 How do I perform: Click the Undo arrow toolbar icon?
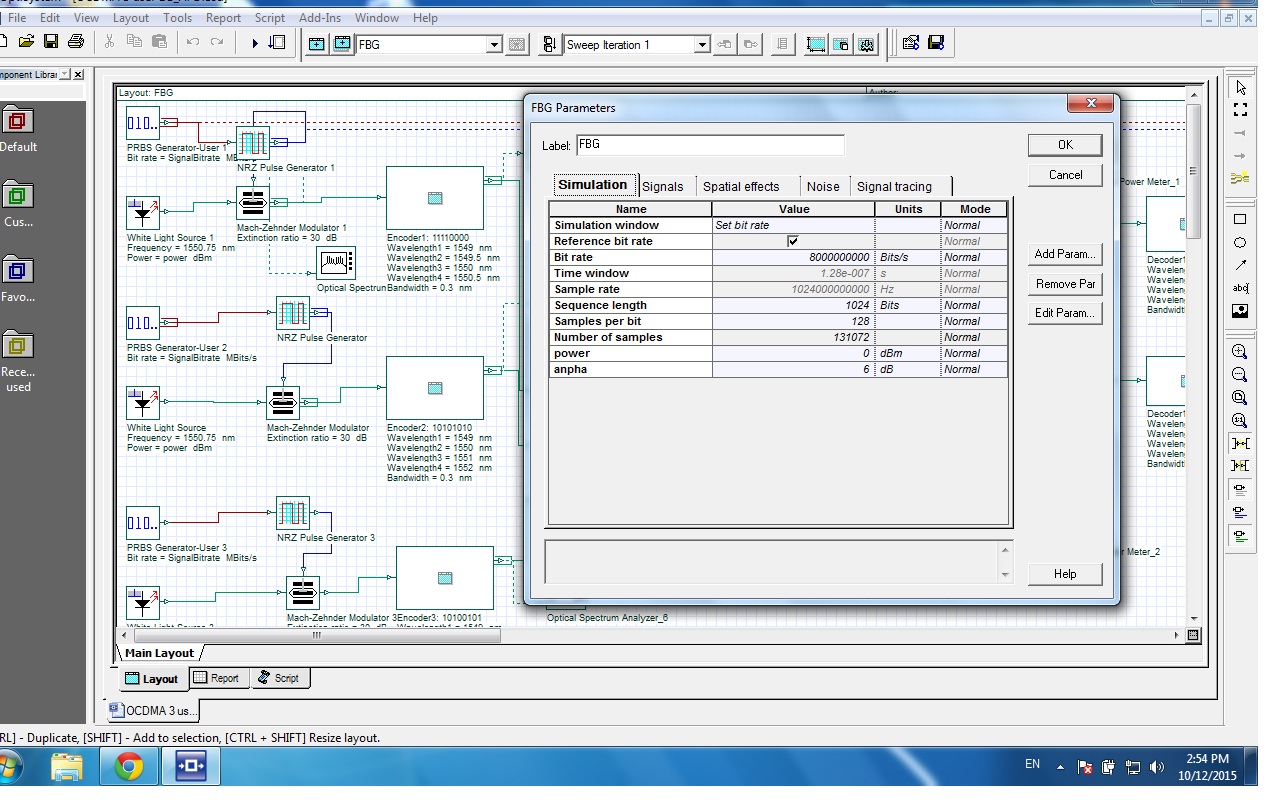tap(193, 43)
